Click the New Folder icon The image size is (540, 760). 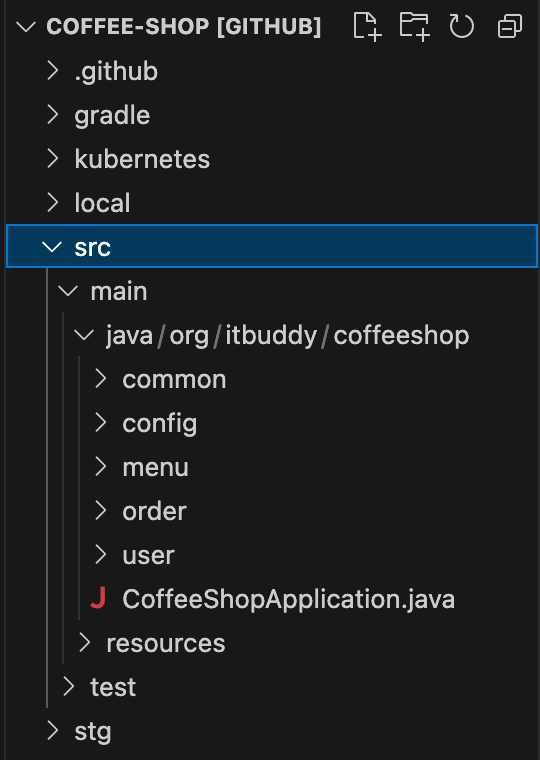tap(414, 26)
